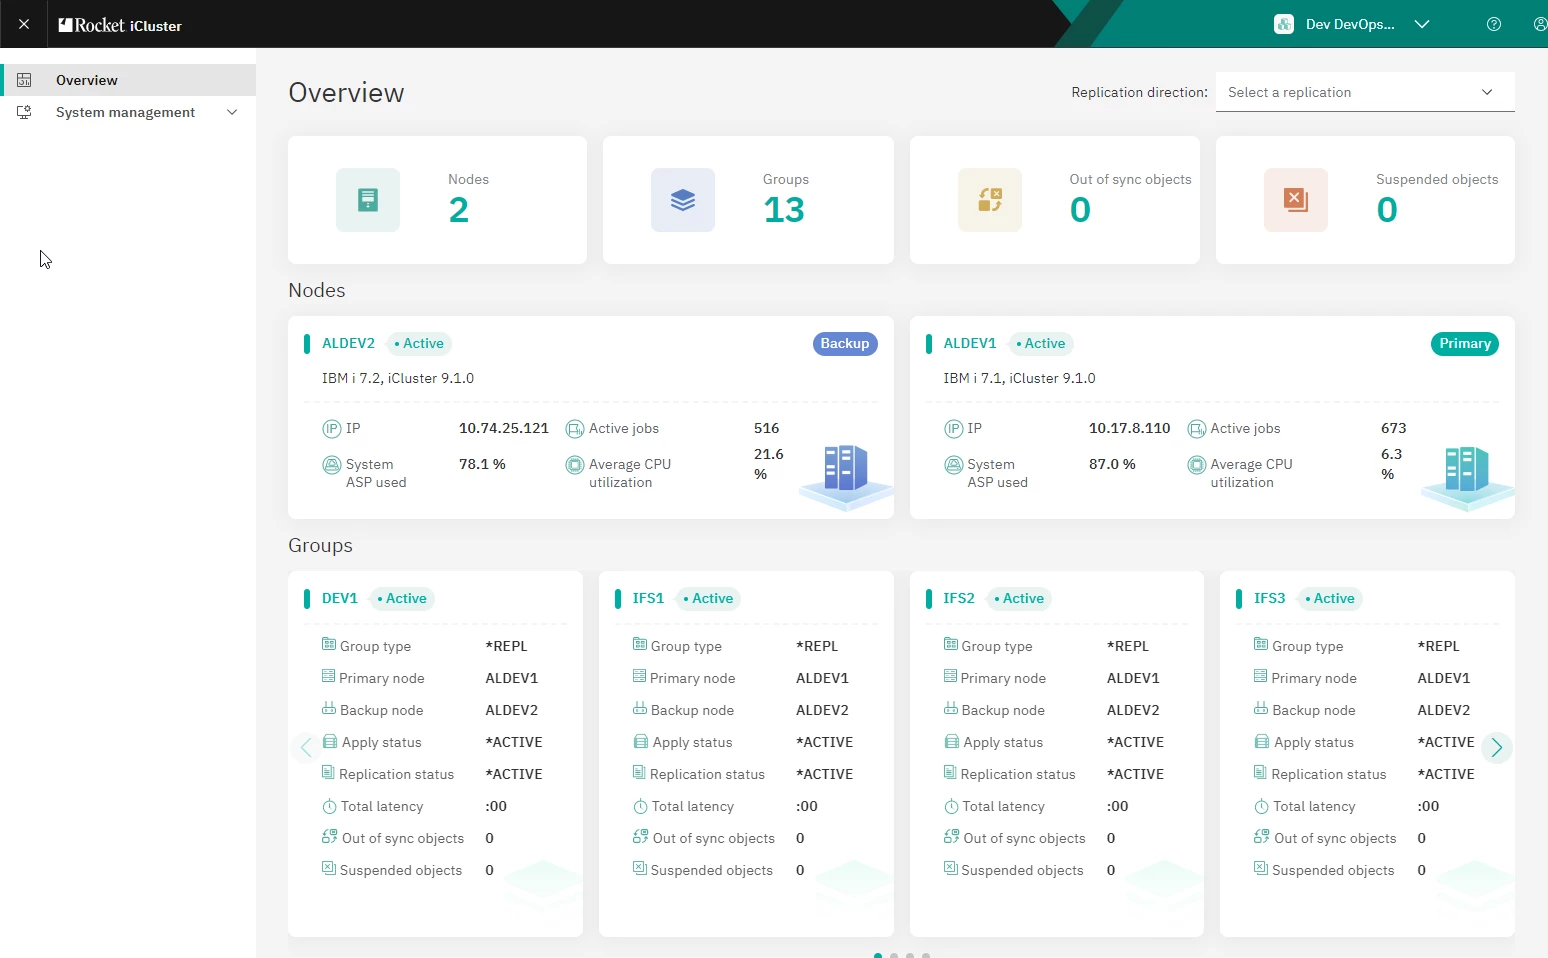Image resolution: width=1548 pixels, height=958 pixels.
Task: Click the Apply status icon in IFS3
Action: pos(1262,742)
